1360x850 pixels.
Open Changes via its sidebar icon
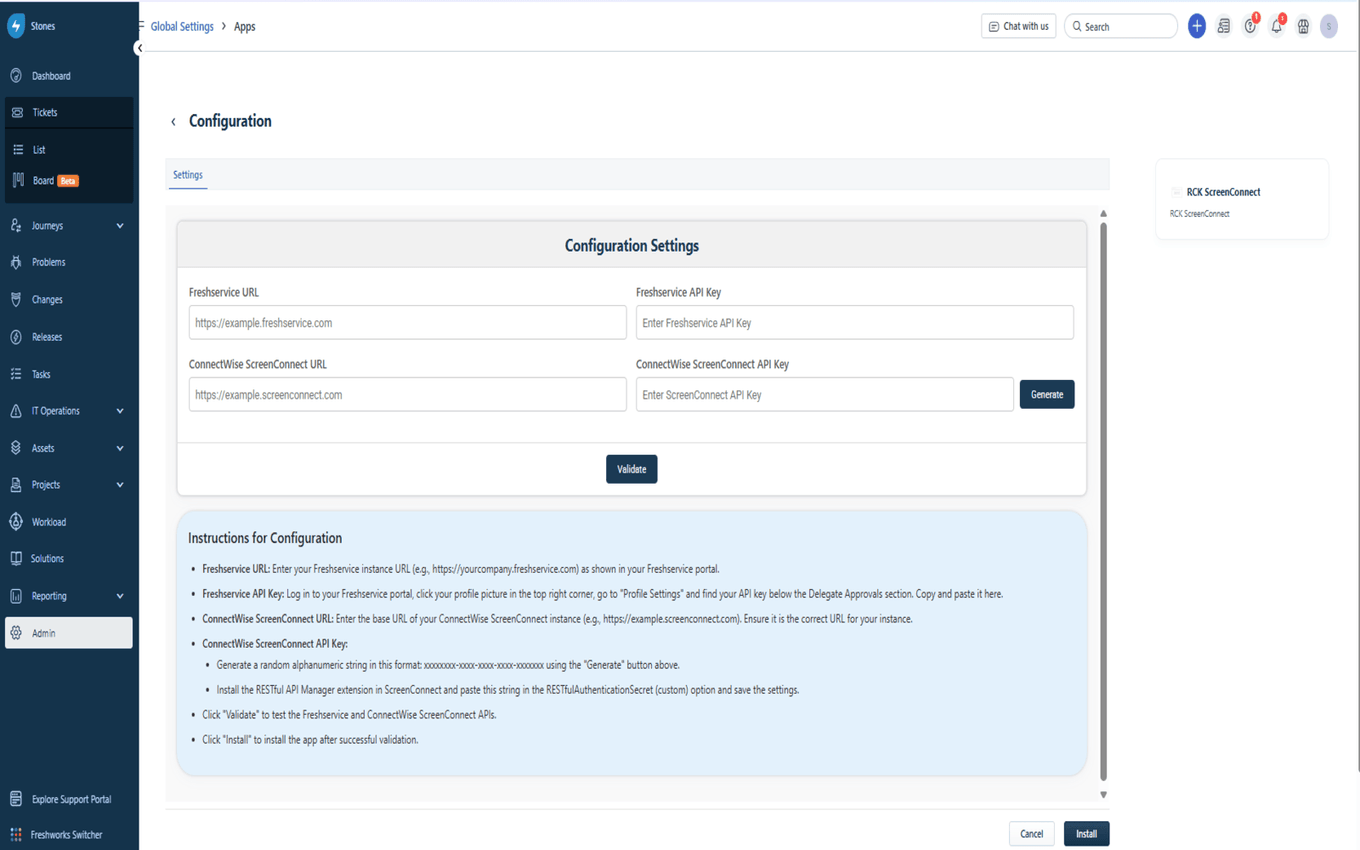[16, 300]
